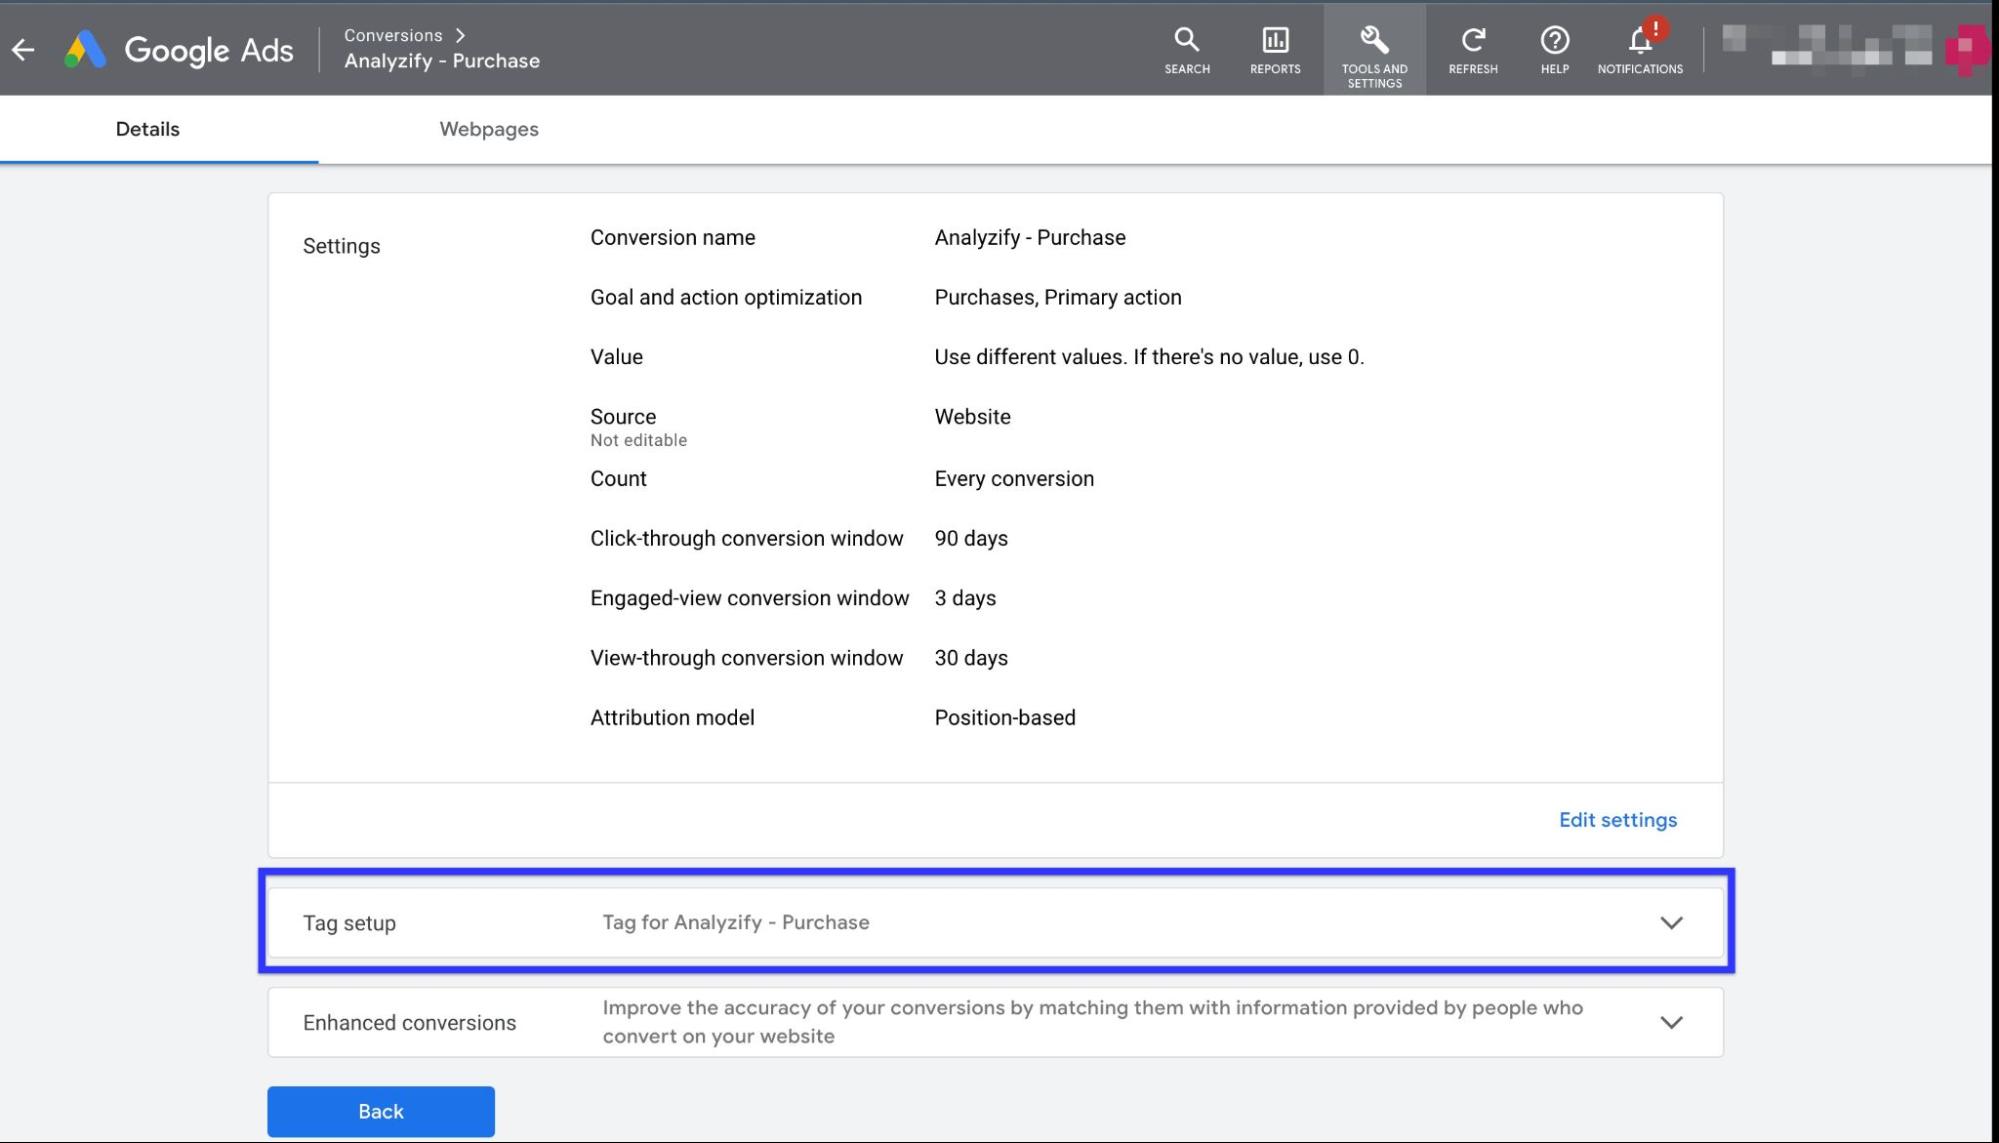The height and width of the screenshot is (1143, 1999).
Task: Click the breadcrumb chevron after Conversions
Action: (x=460, y=35)
